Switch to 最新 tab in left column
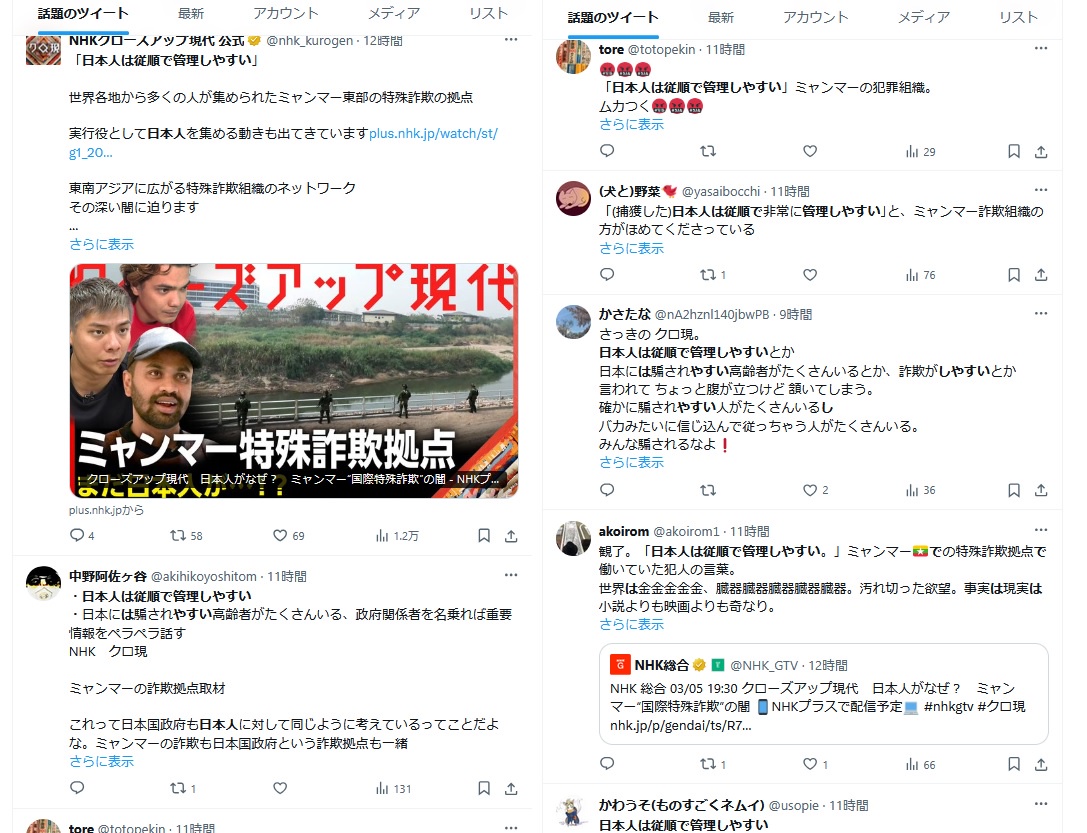The image size is (1087, 833). tap(191, 13)
